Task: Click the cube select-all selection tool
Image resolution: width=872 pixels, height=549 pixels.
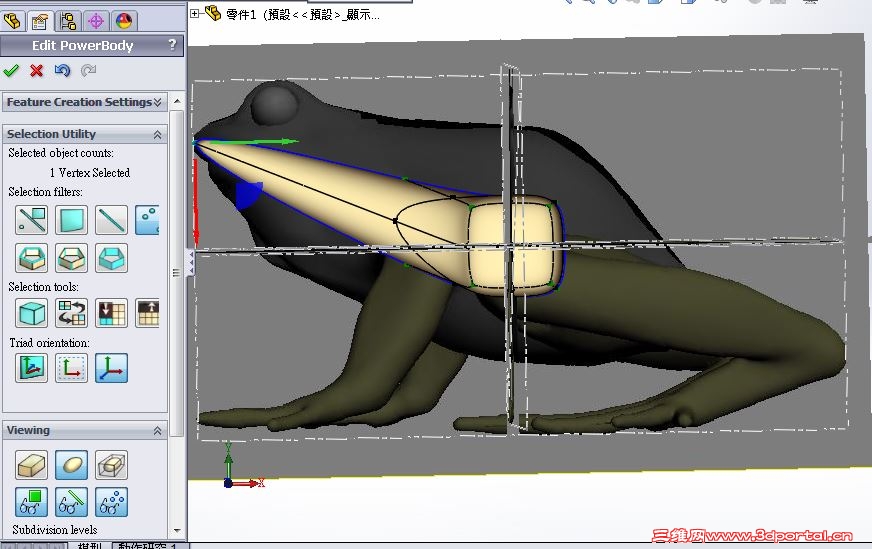Action: pyautogui.click(x=32, y=313)
